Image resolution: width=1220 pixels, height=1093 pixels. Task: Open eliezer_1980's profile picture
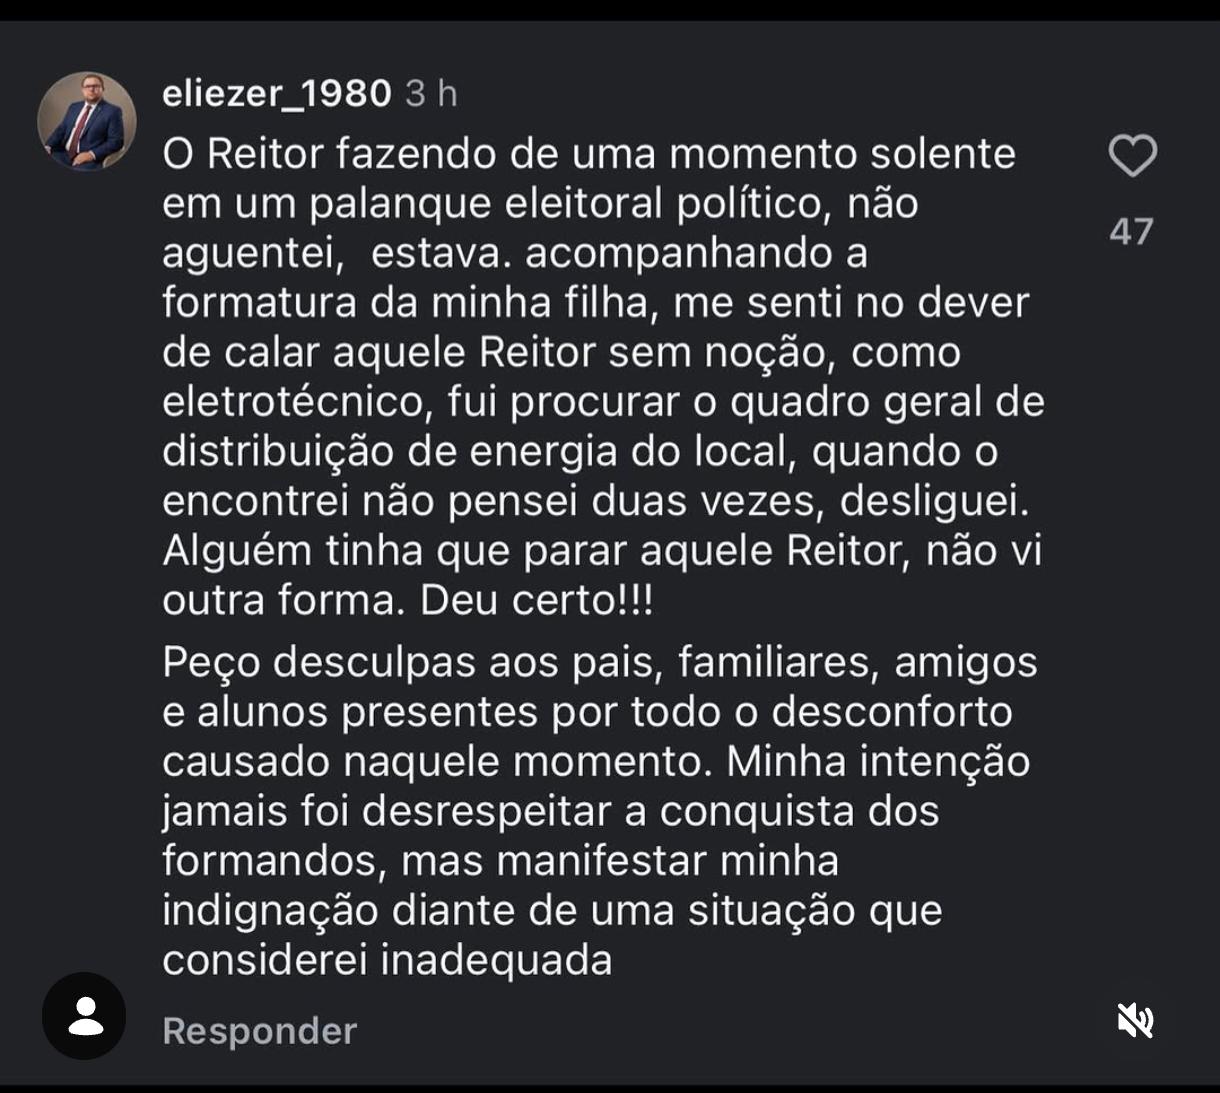87,121
